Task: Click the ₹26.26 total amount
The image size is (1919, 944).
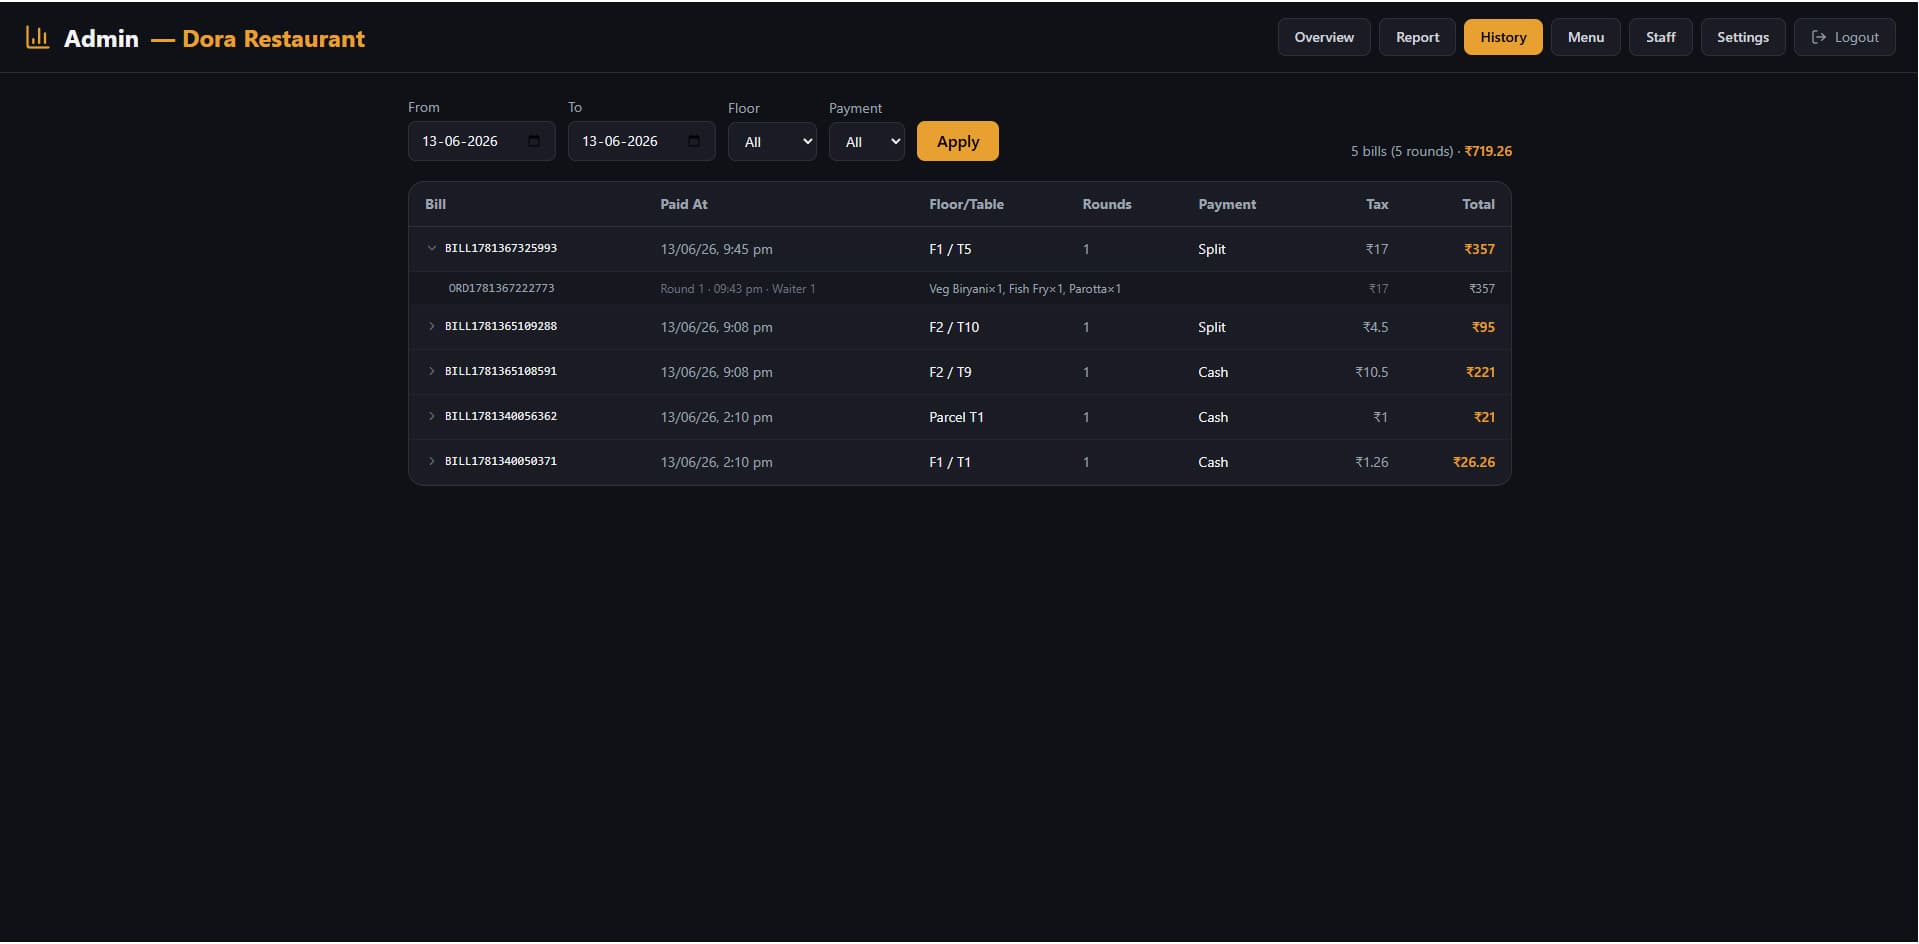Action: tap(1474, 462)
